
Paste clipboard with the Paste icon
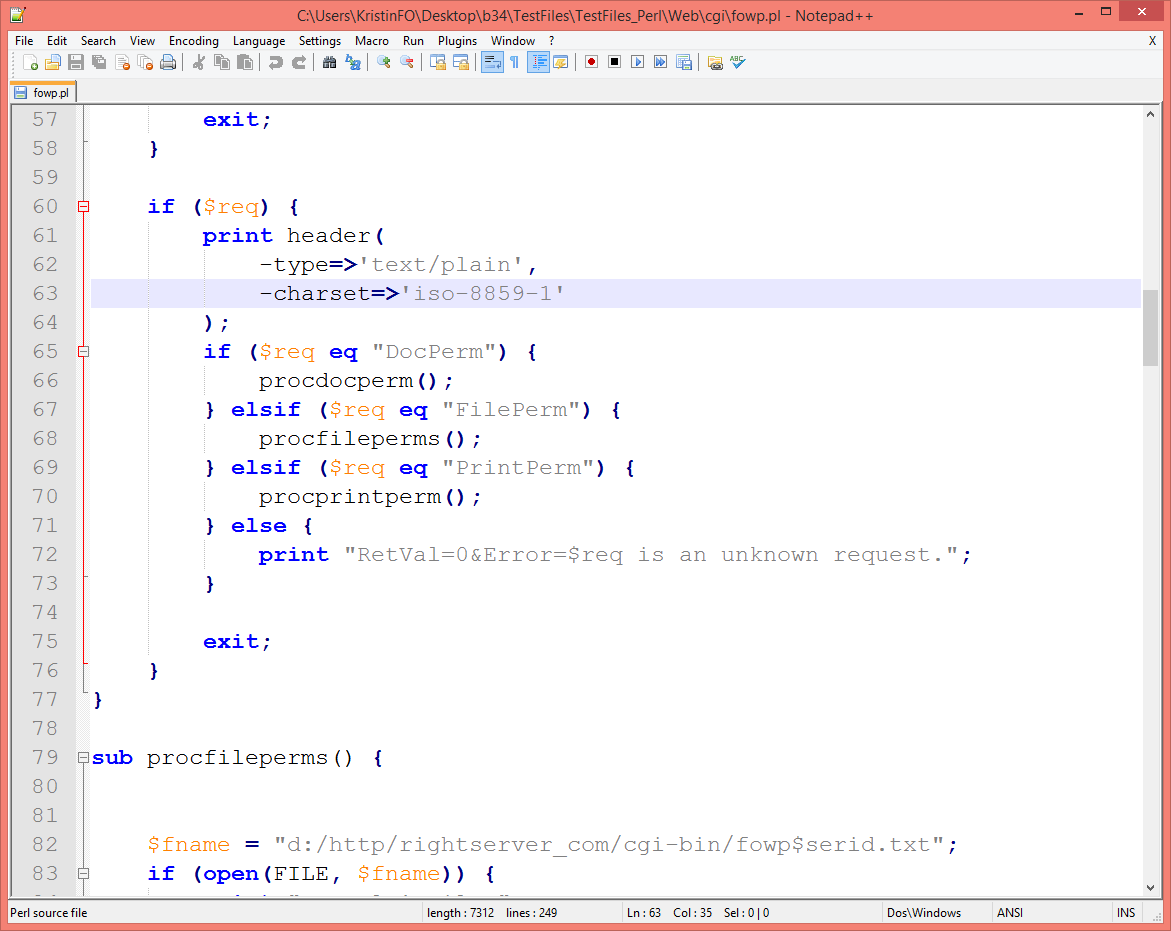[x=245, y=63]
